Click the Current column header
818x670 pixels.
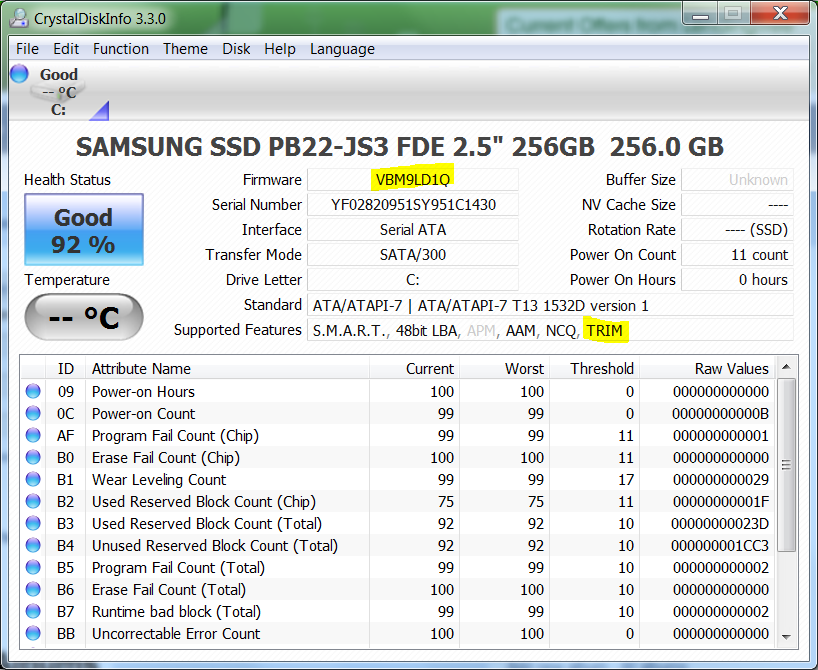coord(415,368)
